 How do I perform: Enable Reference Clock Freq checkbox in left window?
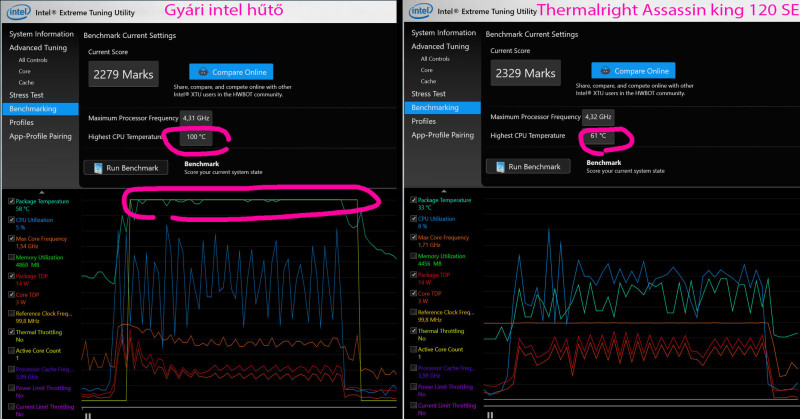[11, 313]
